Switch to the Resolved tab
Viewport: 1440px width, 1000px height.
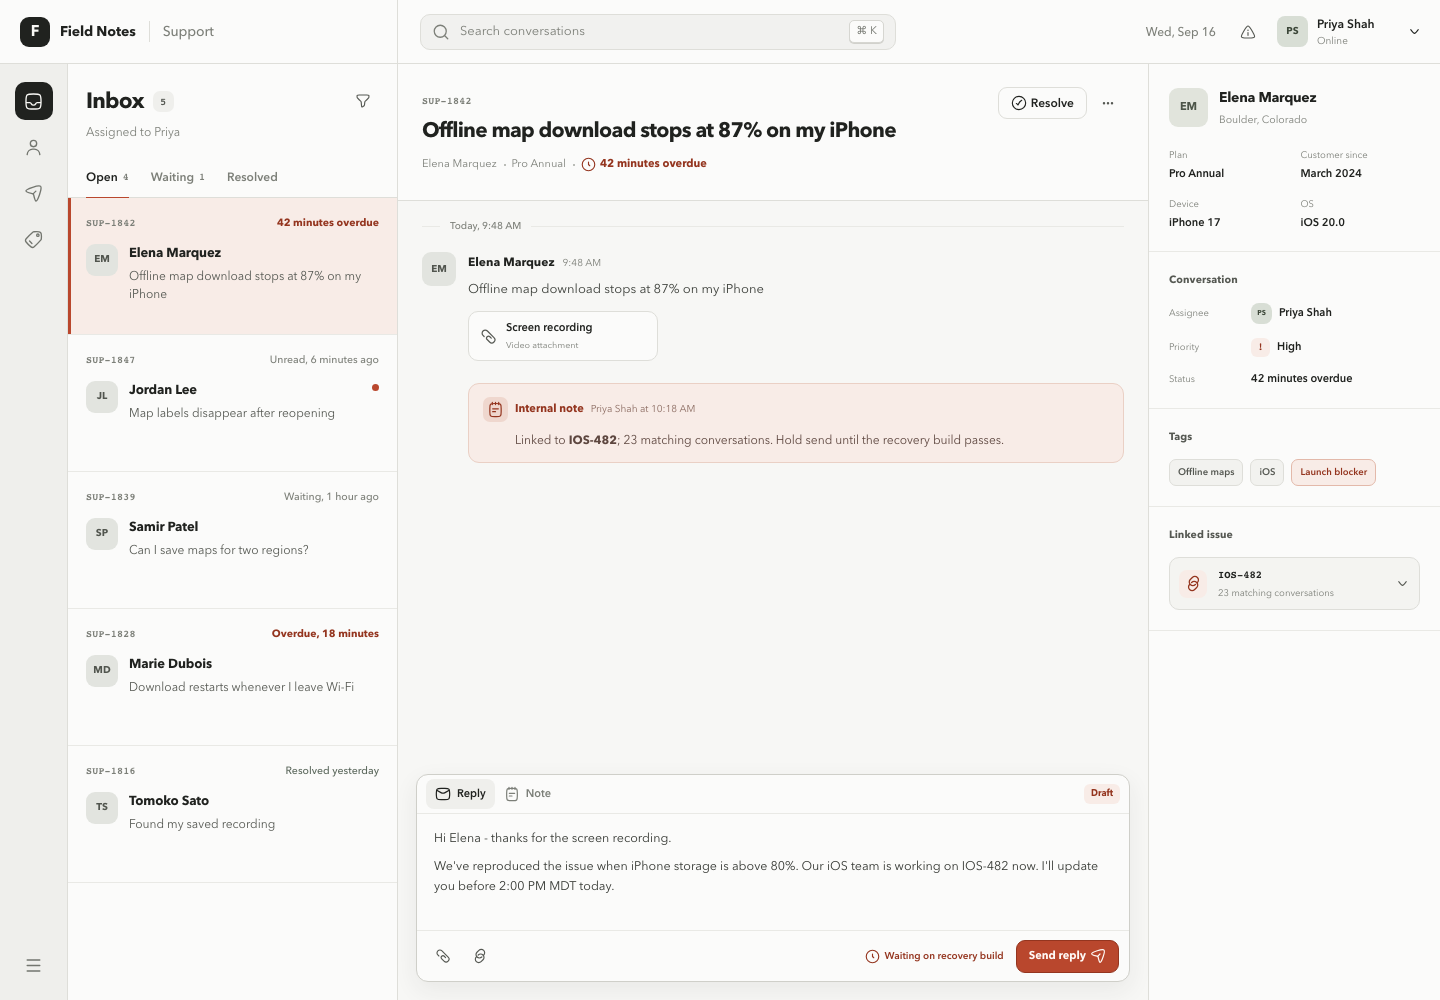point(252,177)
